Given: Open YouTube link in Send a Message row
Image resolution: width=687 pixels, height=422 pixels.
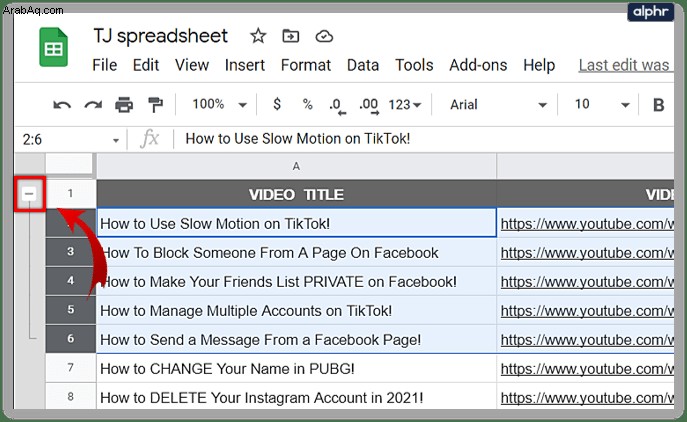Looking at the screenshot, I should 587,340.
